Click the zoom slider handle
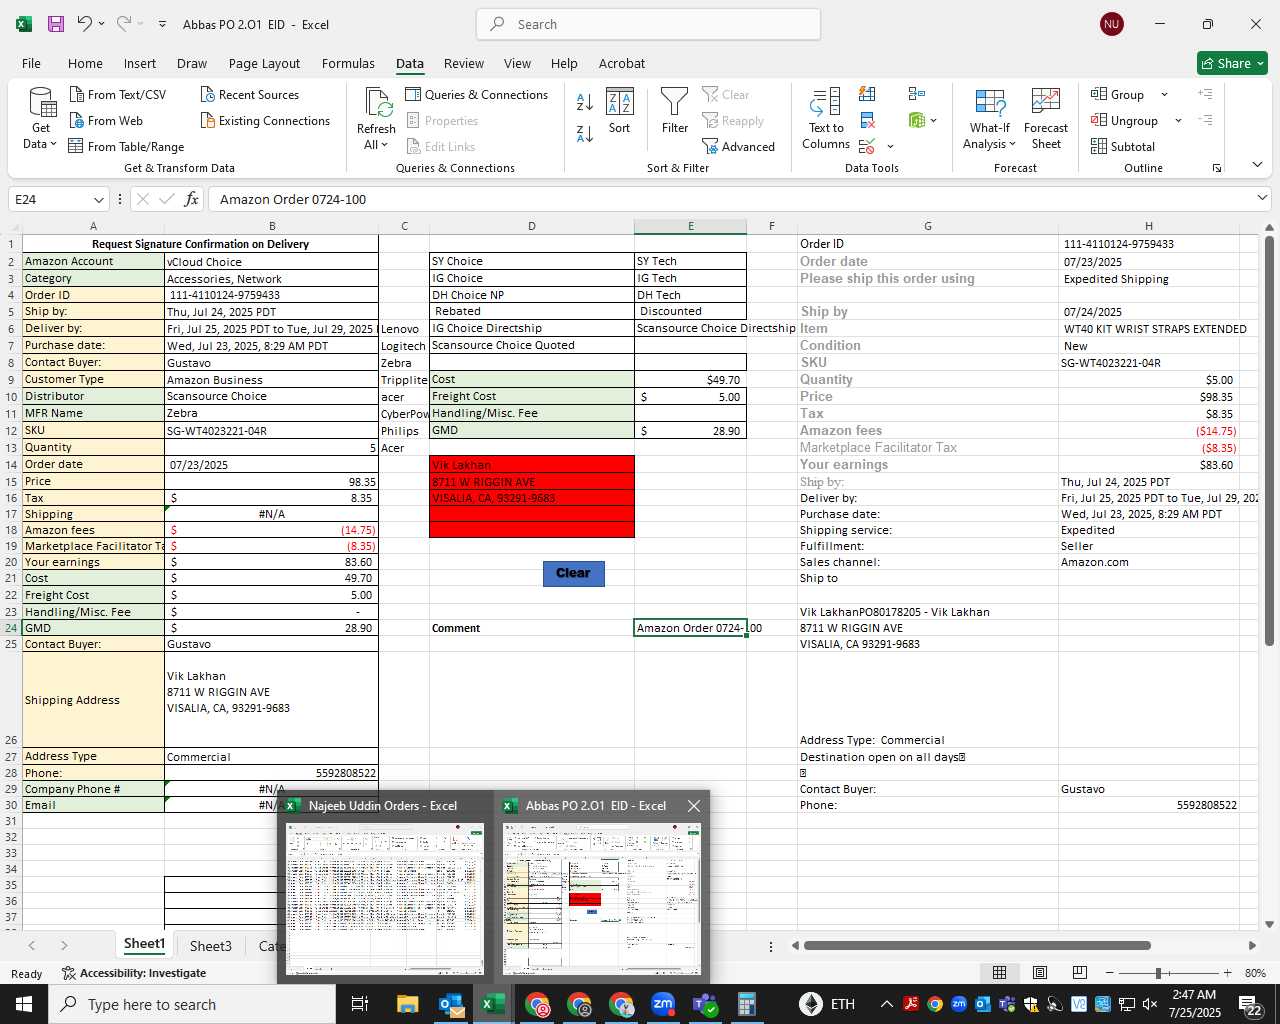This screenshot has width=1280, height=1024. click(1158, 973)
